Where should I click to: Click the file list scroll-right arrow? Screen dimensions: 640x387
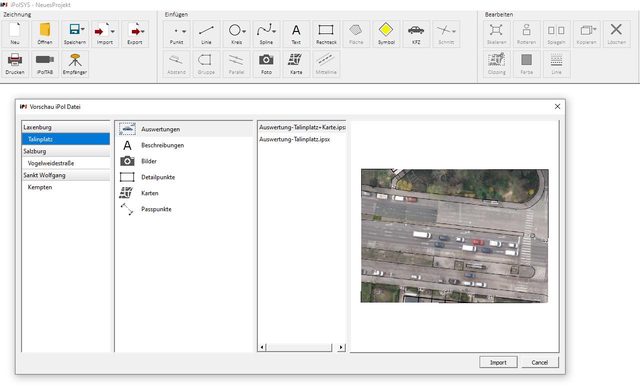pos(341,347)
